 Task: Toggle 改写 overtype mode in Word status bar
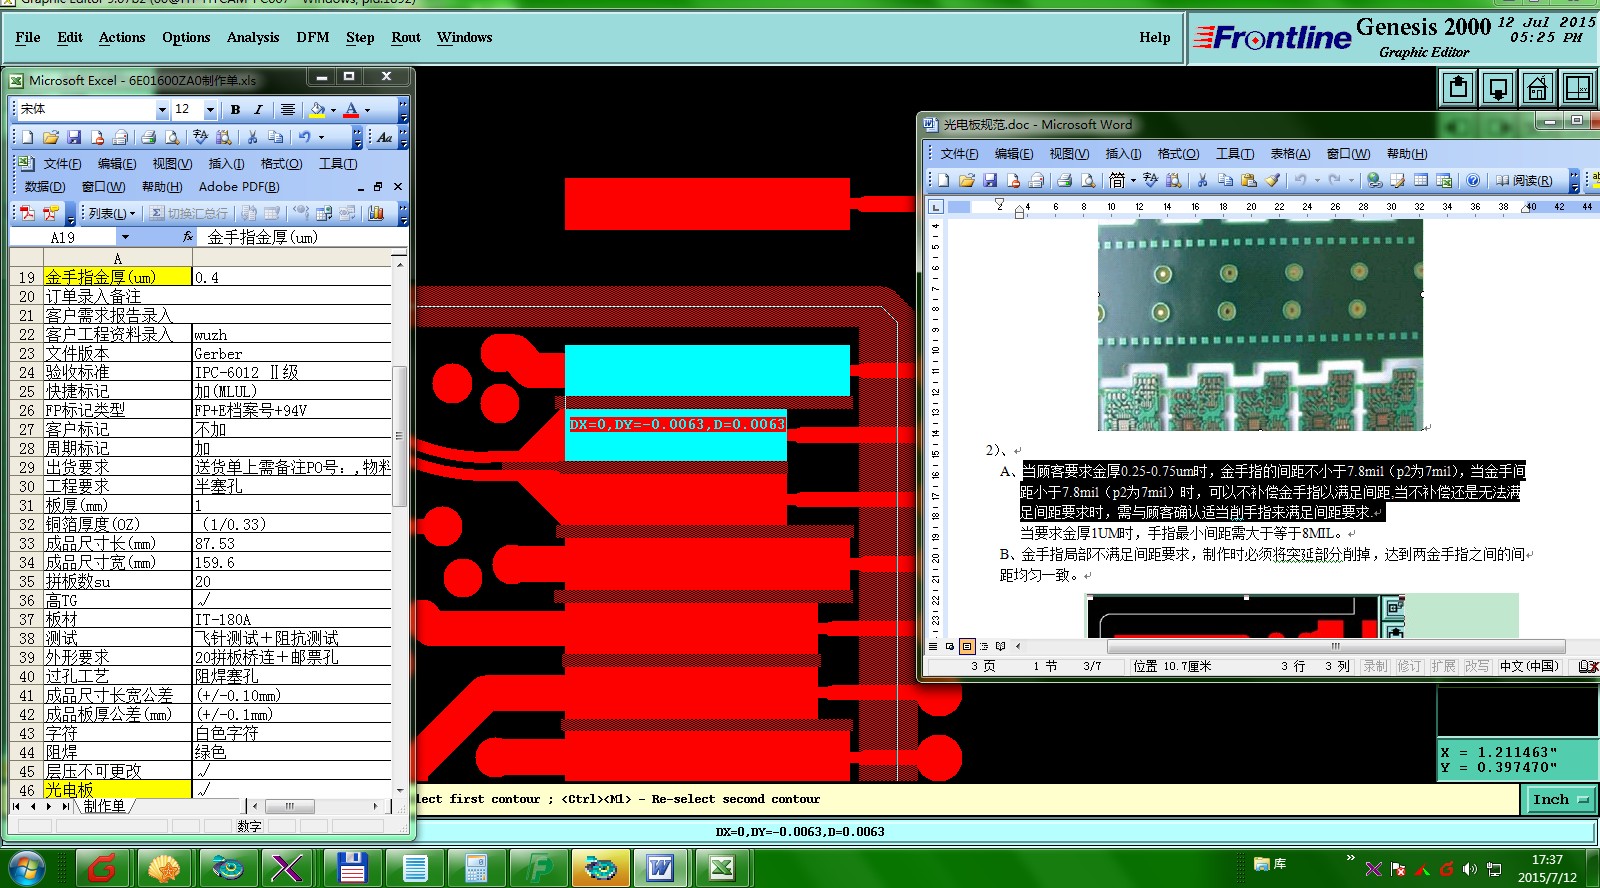coord(1477,666)
